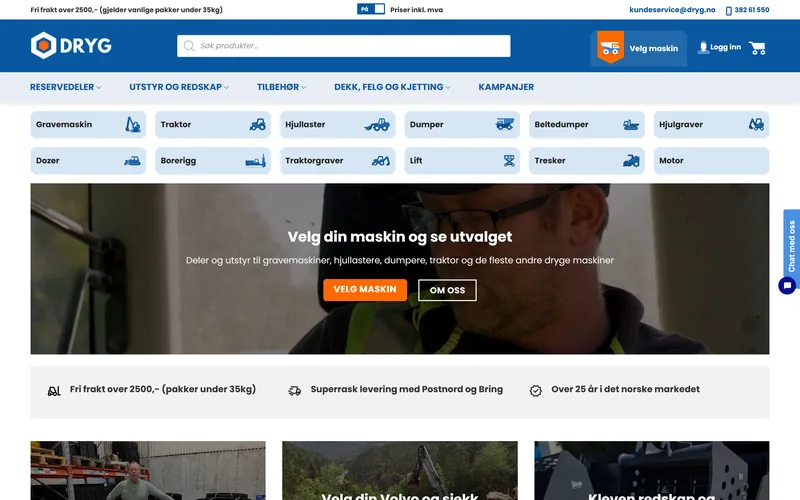Image resolution: width=800 pixels, height=500 pixels.
Task: Click the drill rig icon in the Borerigg tile
Action: click(x=256, y=161)
